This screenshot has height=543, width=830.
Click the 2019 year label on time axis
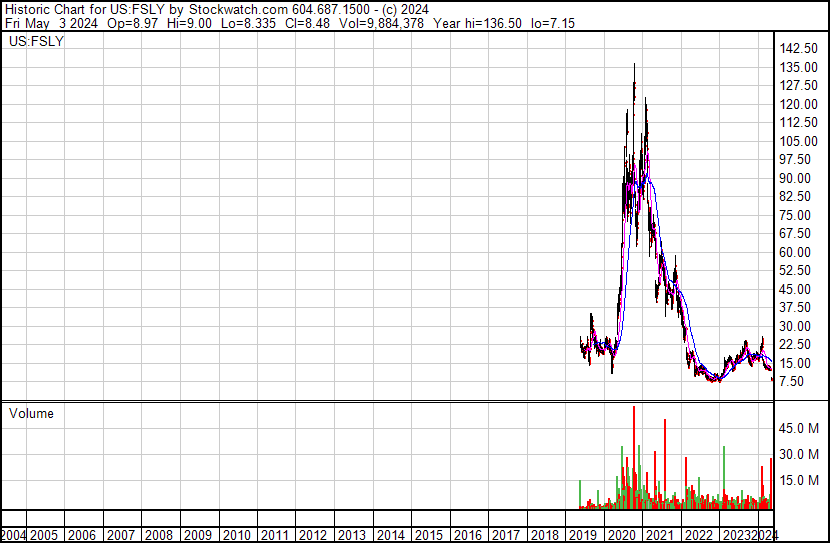coord(583,536)
